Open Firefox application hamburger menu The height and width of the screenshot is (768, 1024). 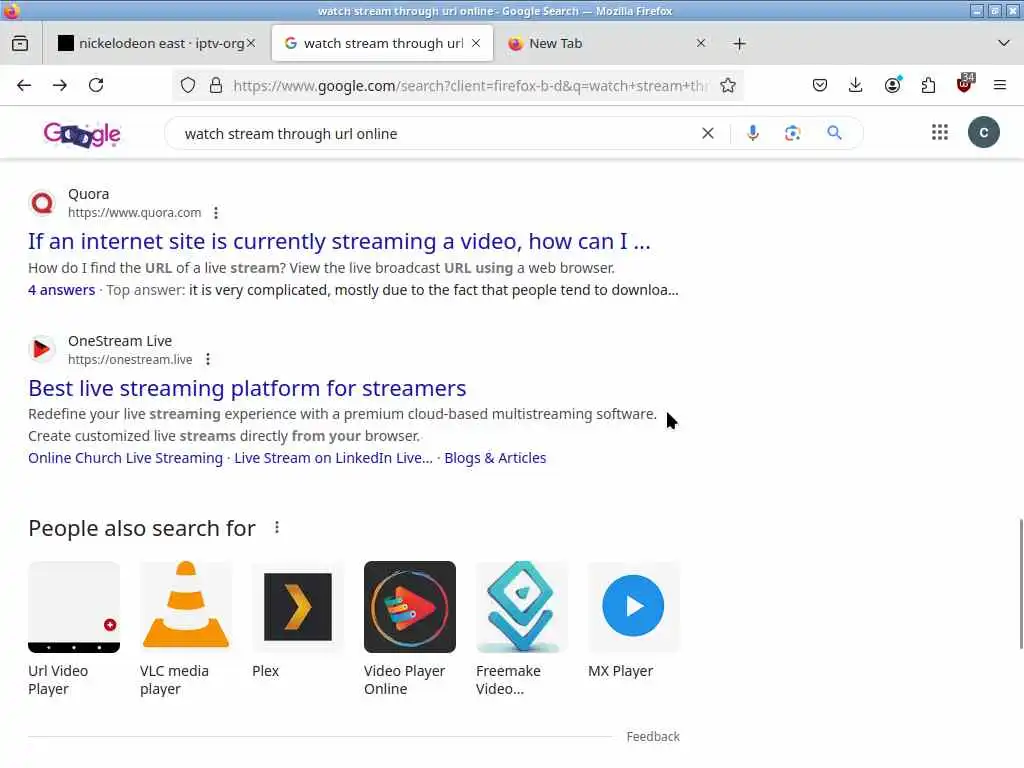(1000, 86)
